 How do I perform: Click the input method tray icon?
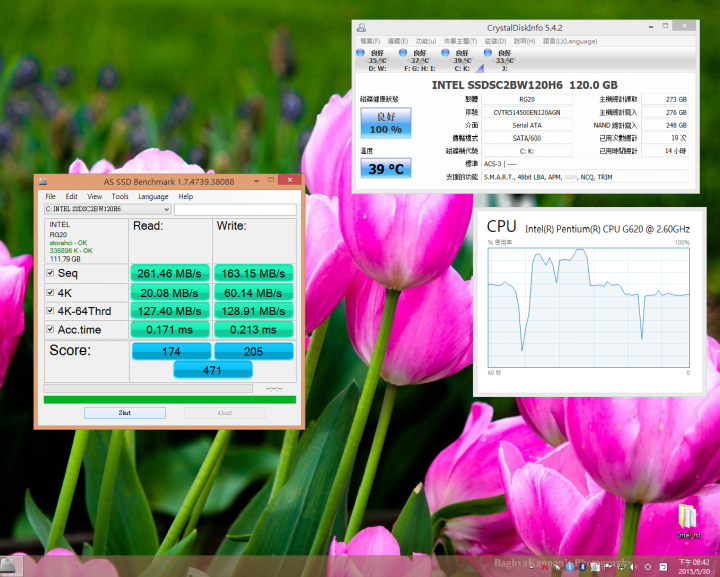pyautogui.click(x=664, y=567)
